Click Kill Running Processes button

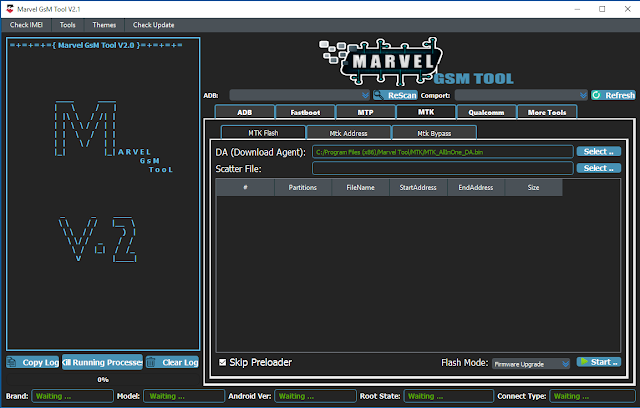point(102,362)
